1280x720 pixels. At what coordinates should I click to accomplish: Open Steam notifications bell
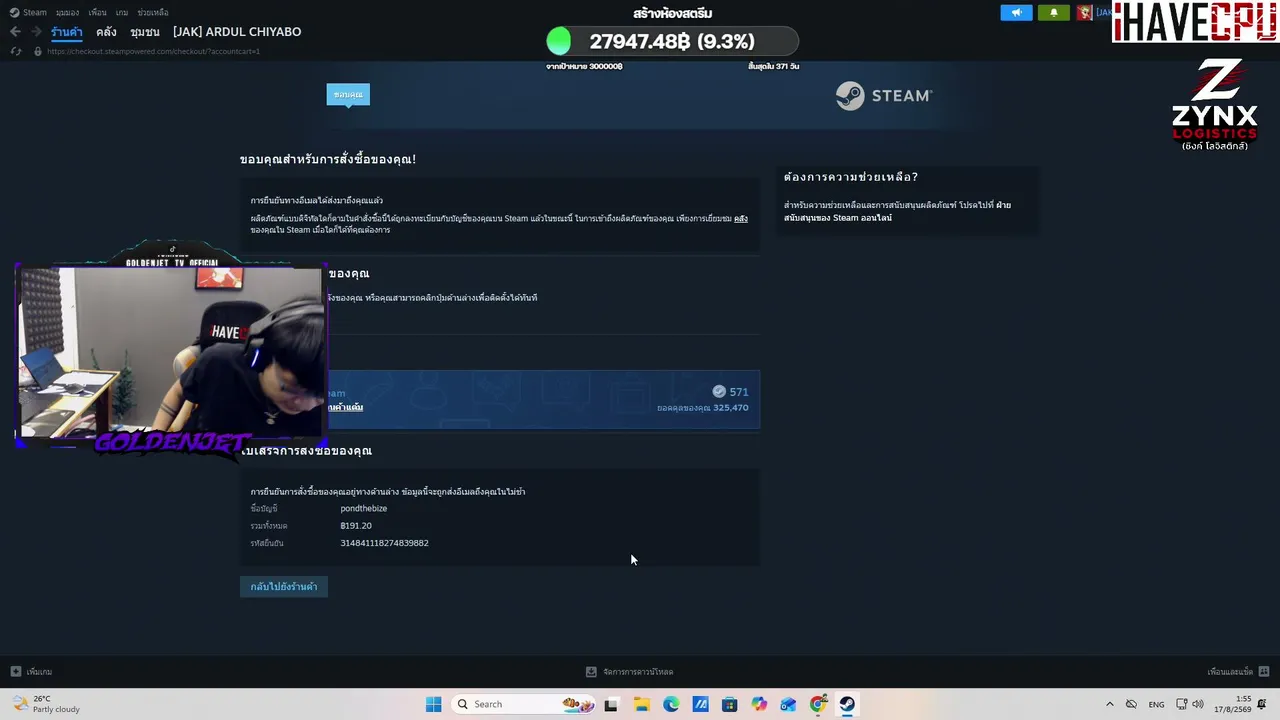tap(1053, 13)
